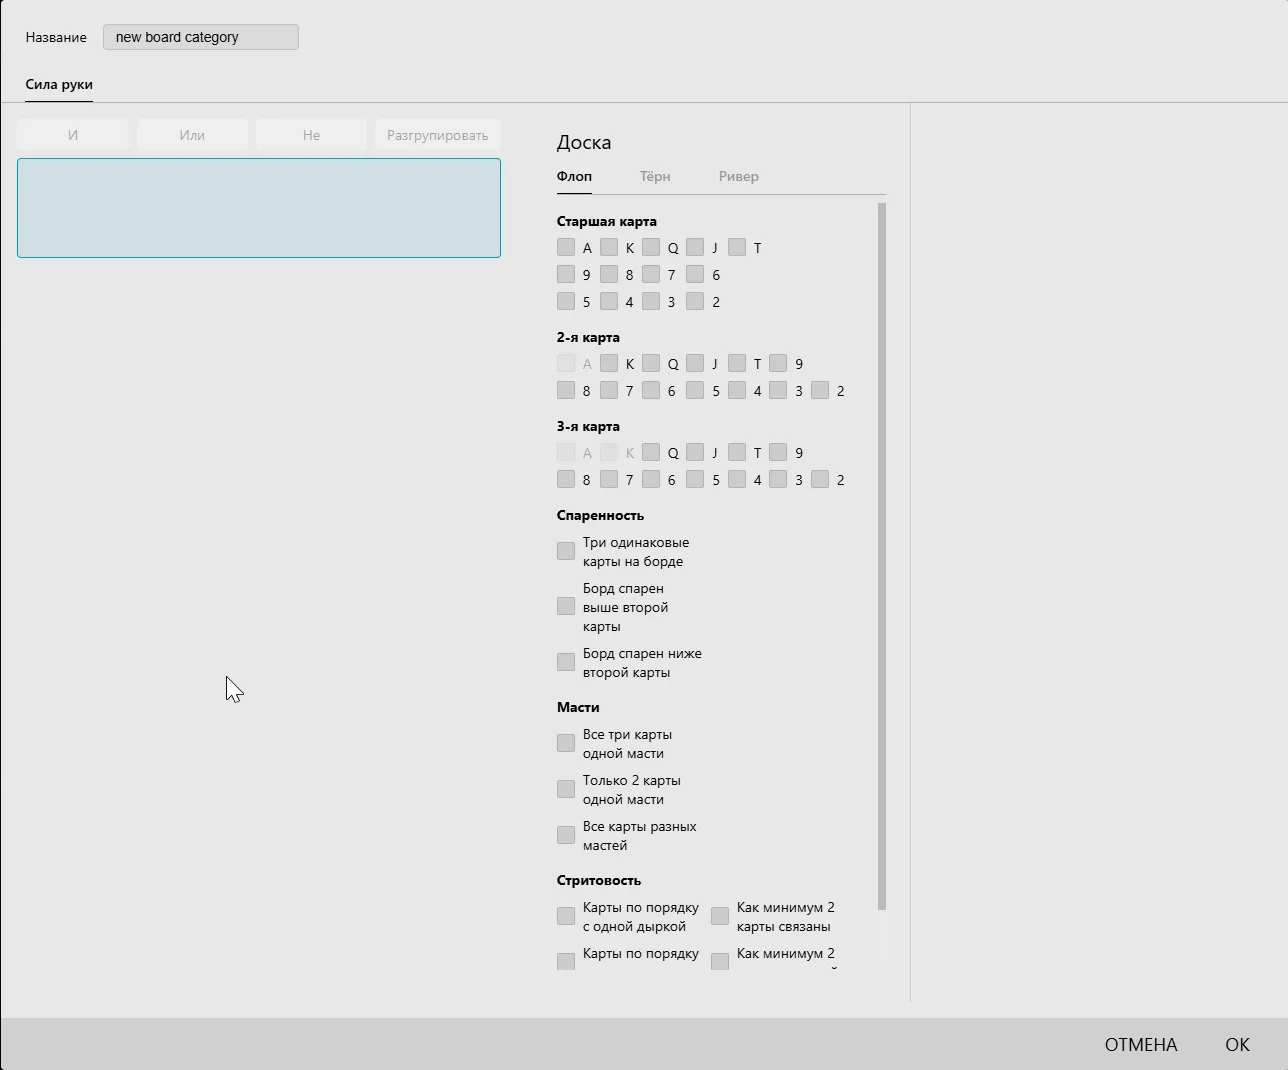Screen dimensions: 1288x1070
Task: Check 'Все карты разных мастей' option
Action: (x=566, y=835)
